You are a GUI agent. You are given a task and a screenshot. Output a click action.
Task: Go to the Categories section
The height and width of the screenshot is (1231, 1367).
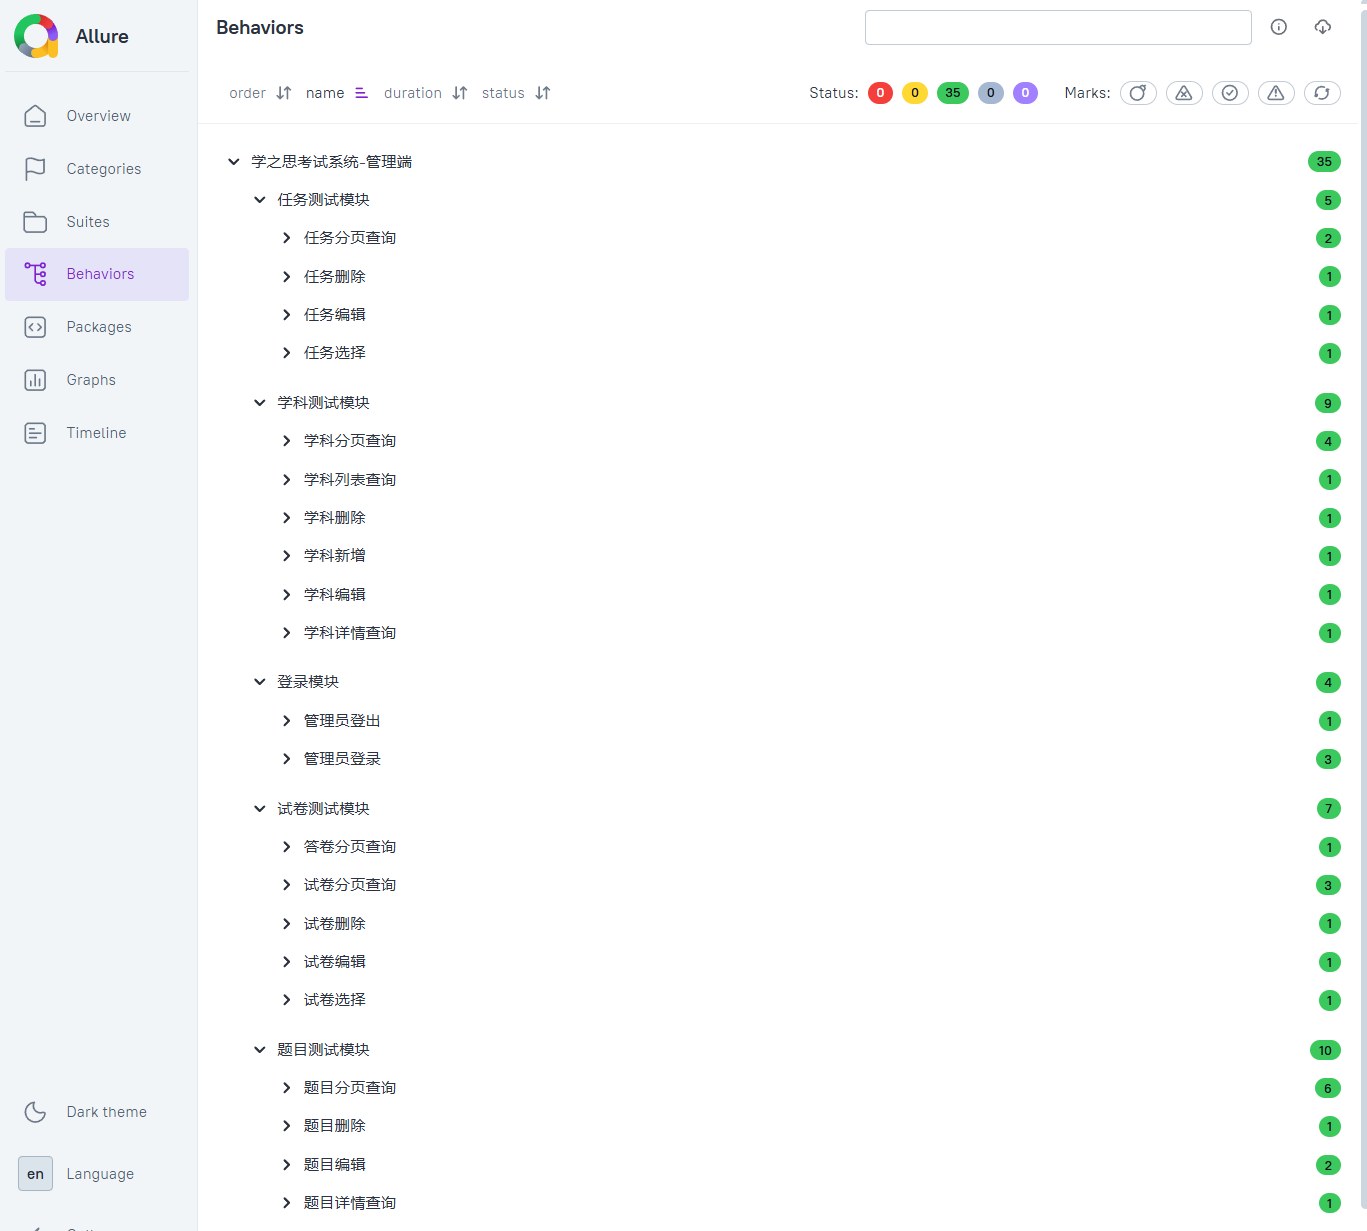97,169
